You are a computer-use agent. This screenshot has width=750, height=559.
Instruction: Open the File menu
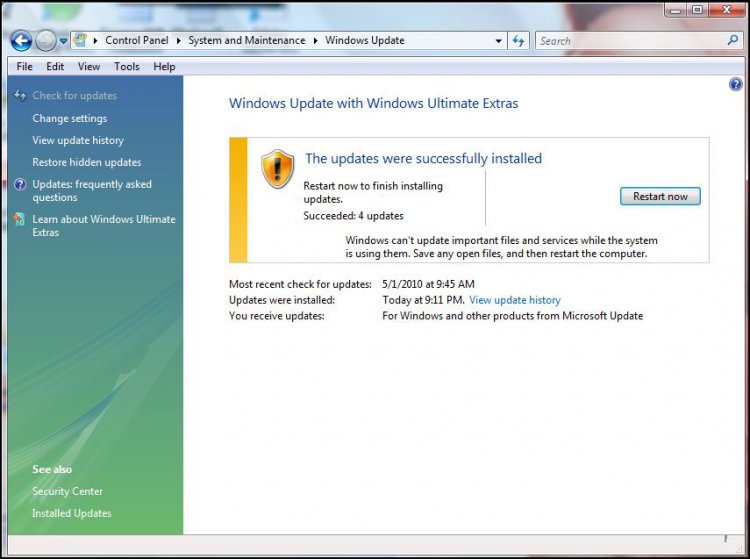tap(24, 66)
